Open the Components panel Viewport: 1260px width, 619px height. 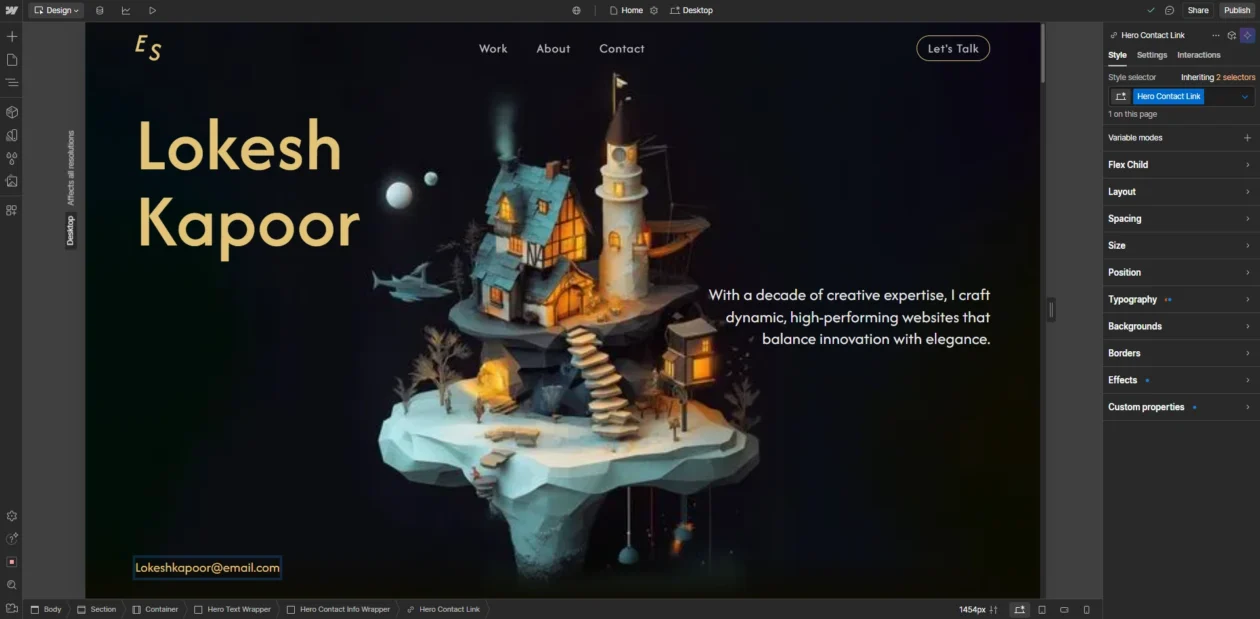point(12,112)
